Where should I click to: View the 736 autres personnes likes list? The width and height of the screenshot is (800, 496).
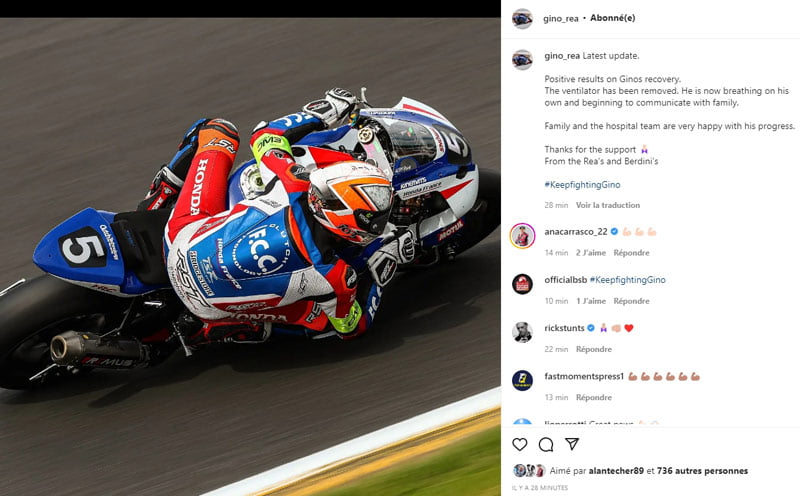[702, 471]
